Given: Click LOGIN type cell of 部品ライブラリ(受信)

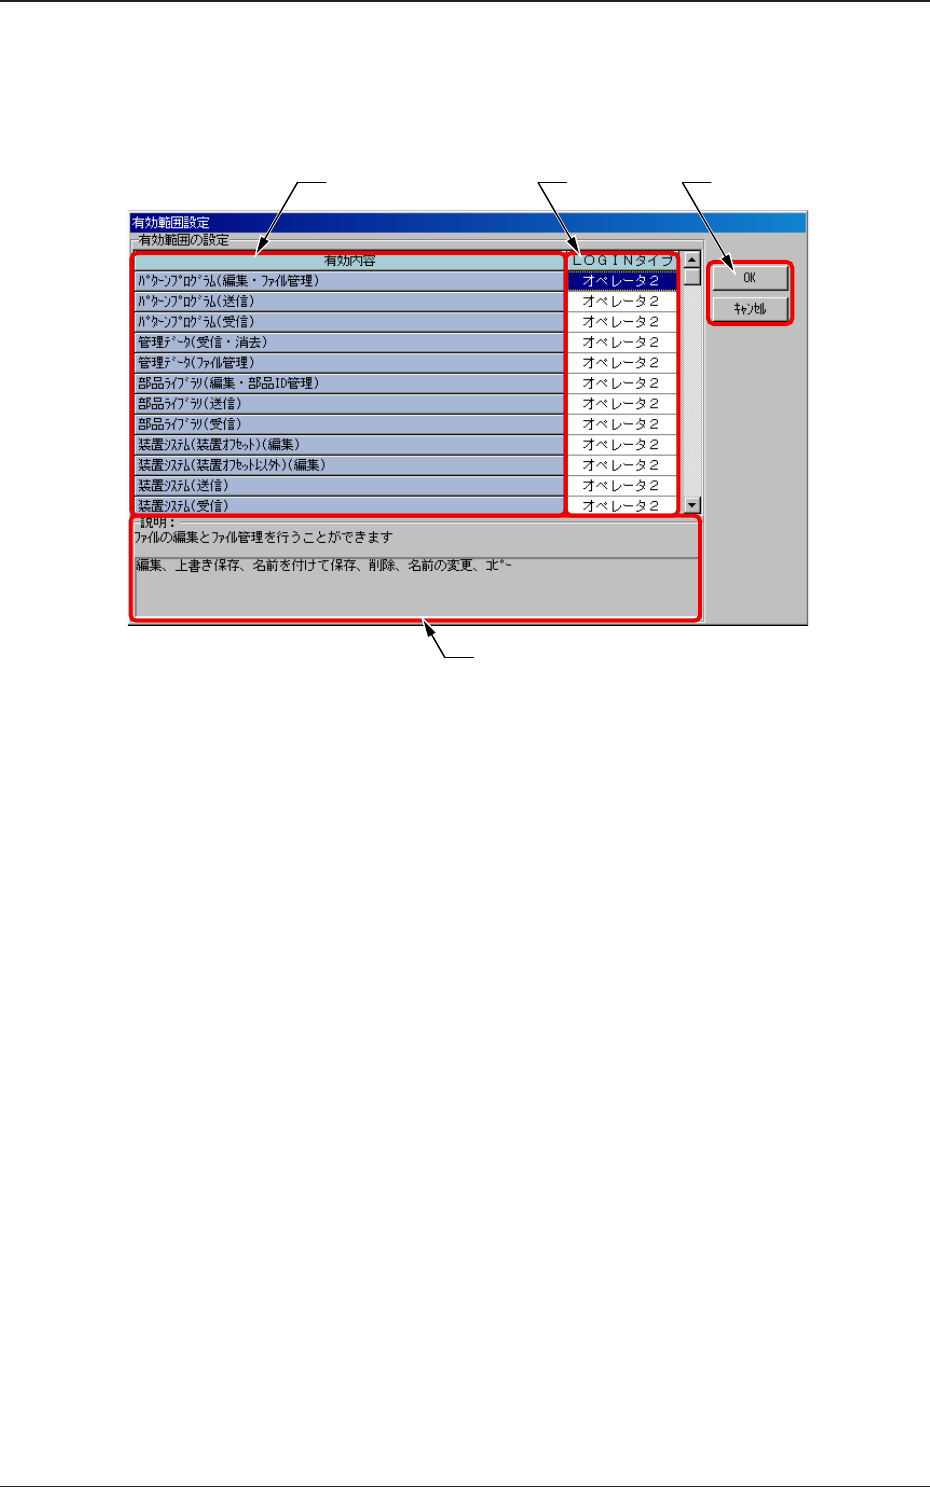Looking at the screenshot, I should (622, 424).
